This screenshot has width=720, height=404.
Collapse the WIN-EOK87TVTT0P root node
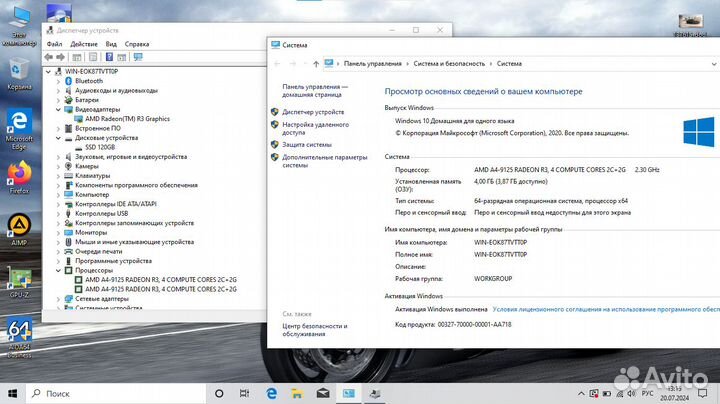(48, 72)
